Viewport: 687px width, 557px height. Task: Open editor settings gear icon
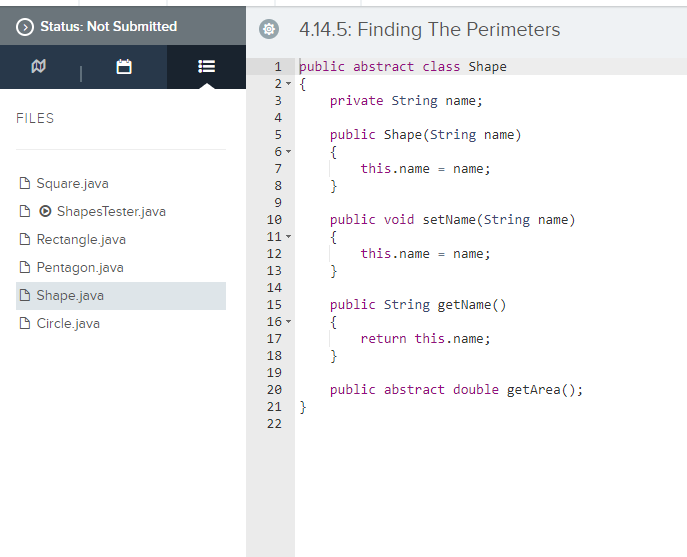[x=269, y=29]
